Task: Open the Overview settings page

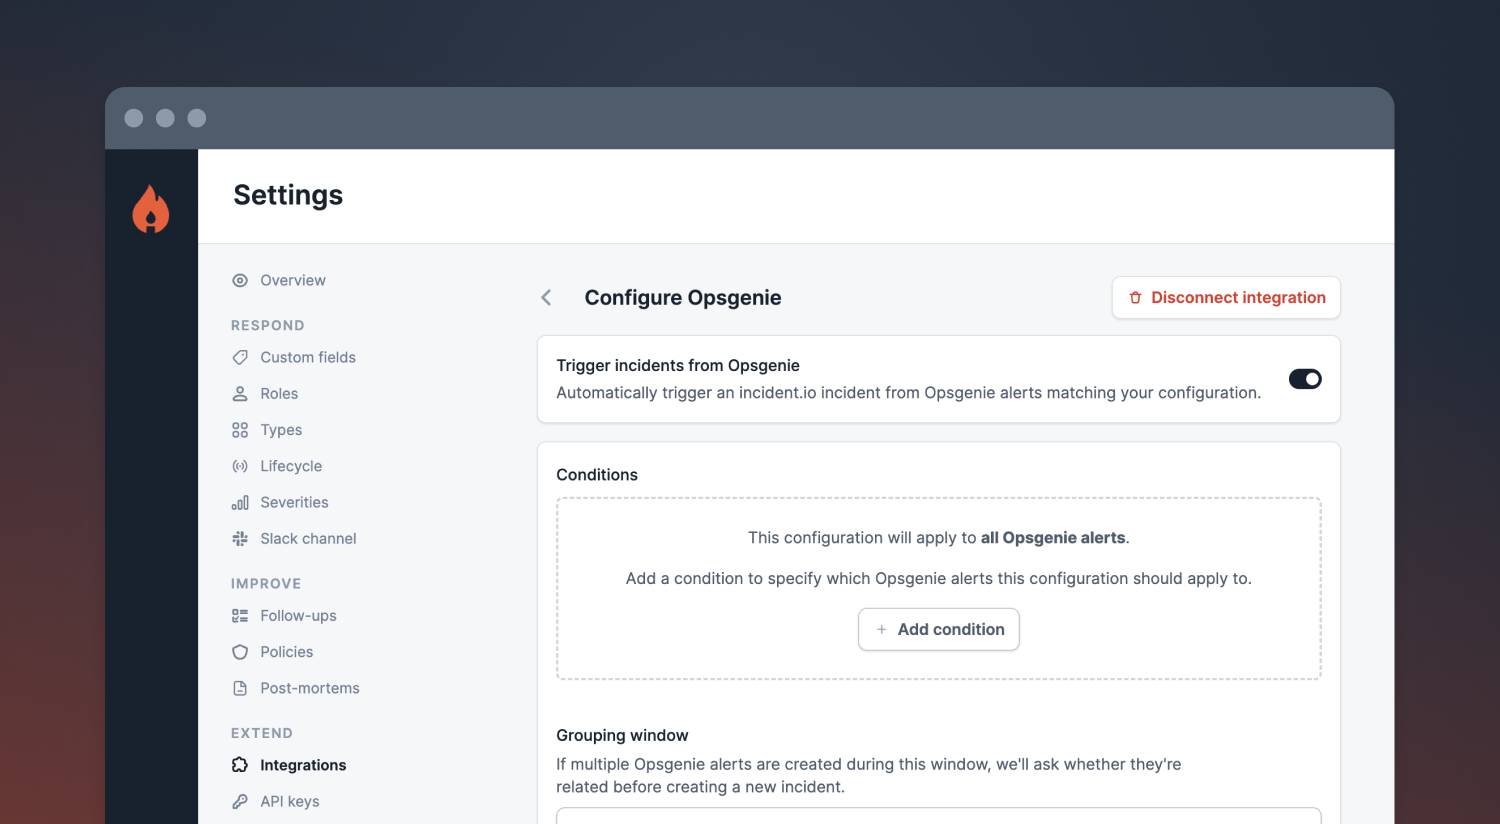Action: (293, 281)
